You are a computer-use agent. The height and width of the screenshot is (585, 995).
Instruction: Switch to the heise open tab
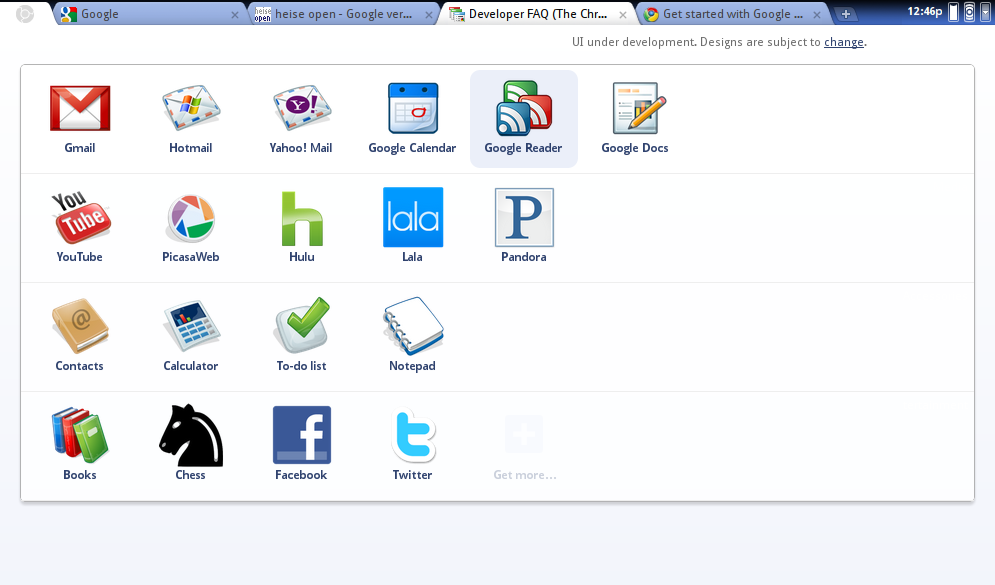pos(343,14)
